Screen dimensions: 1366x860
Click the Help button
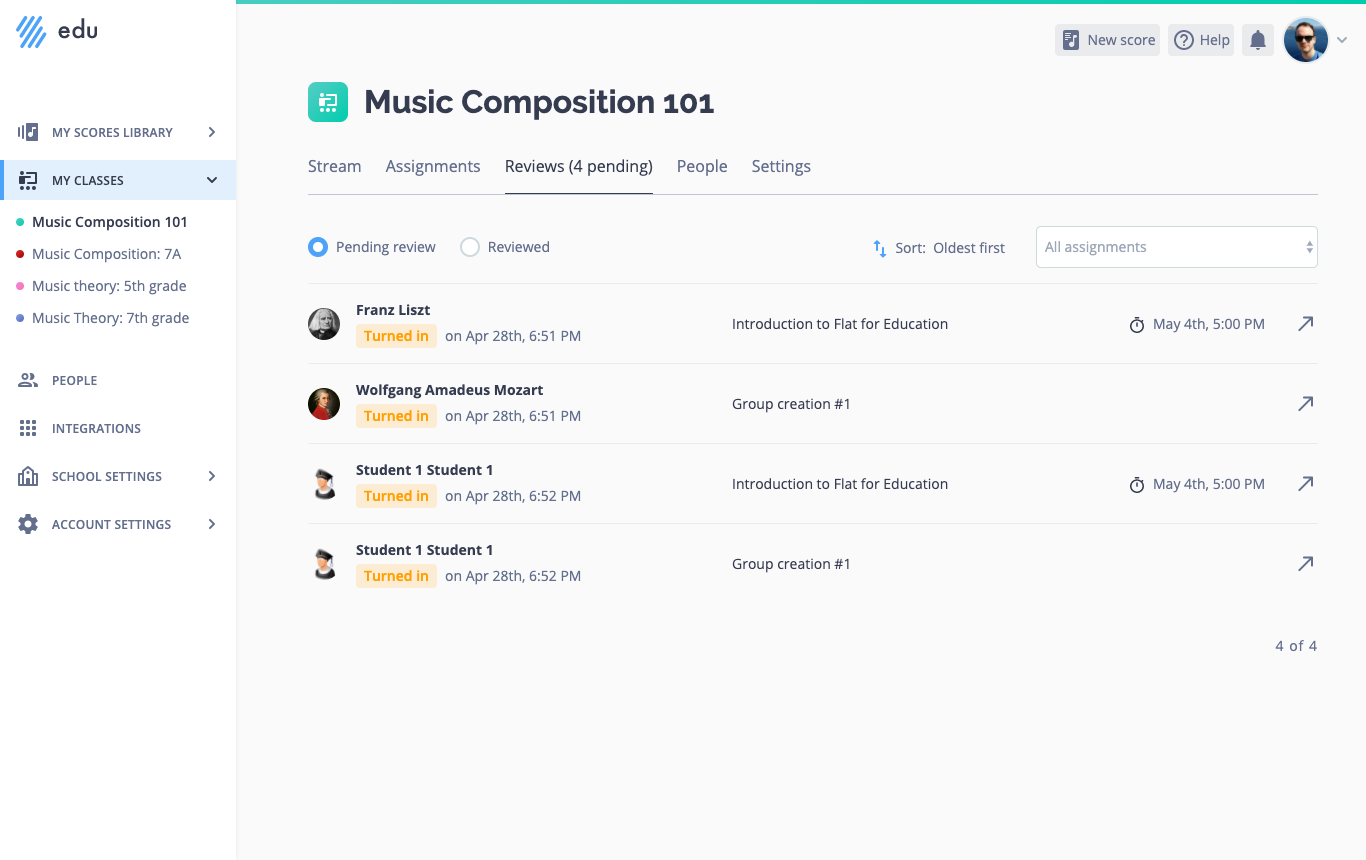pos(1201,40)
